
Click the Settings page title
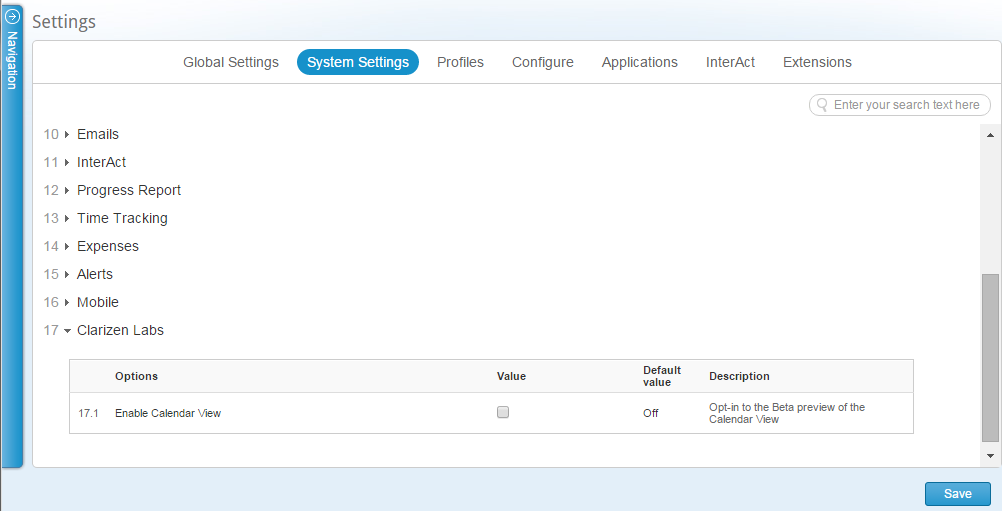(x=64, y=21)
